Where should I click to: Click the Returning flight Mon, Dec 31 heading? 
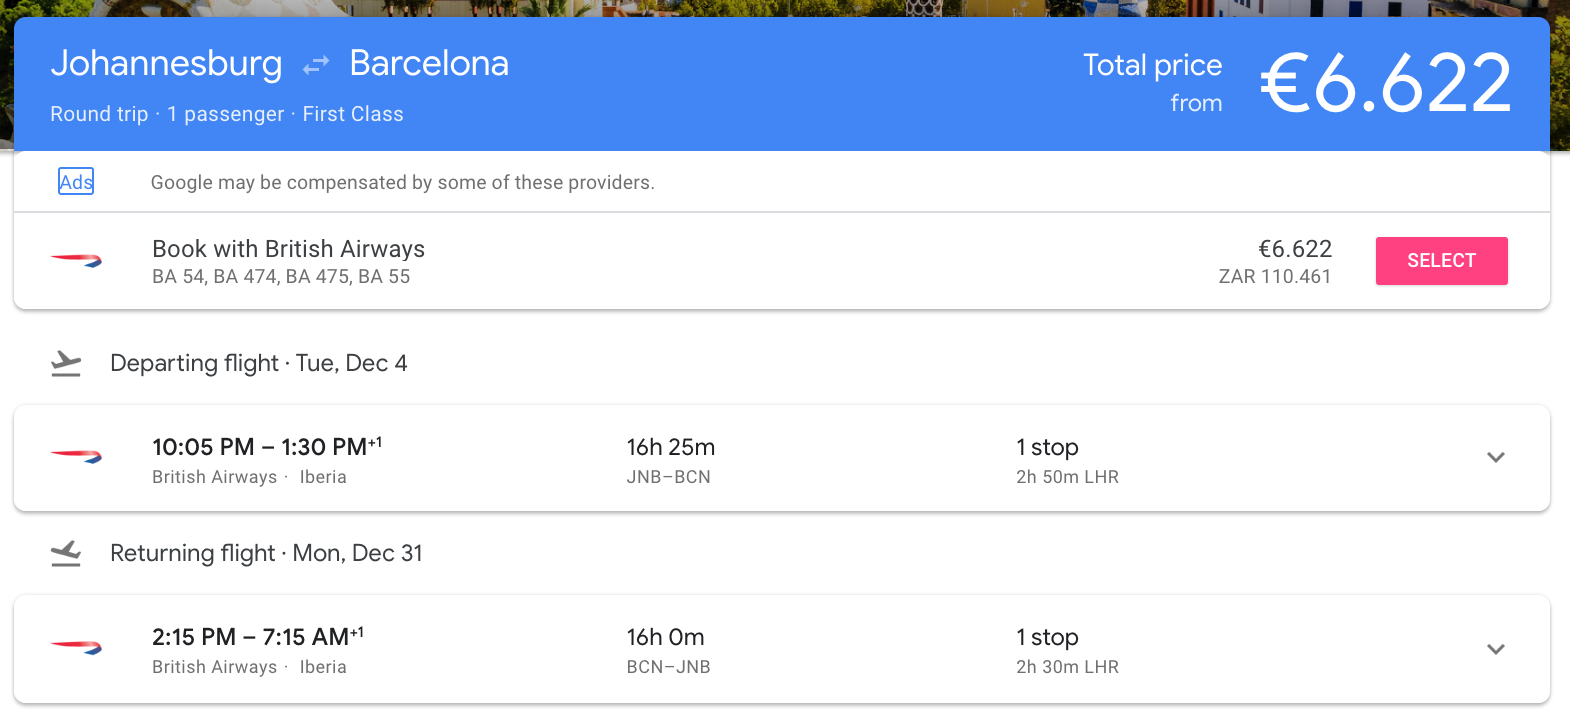(x=266, y=553)
